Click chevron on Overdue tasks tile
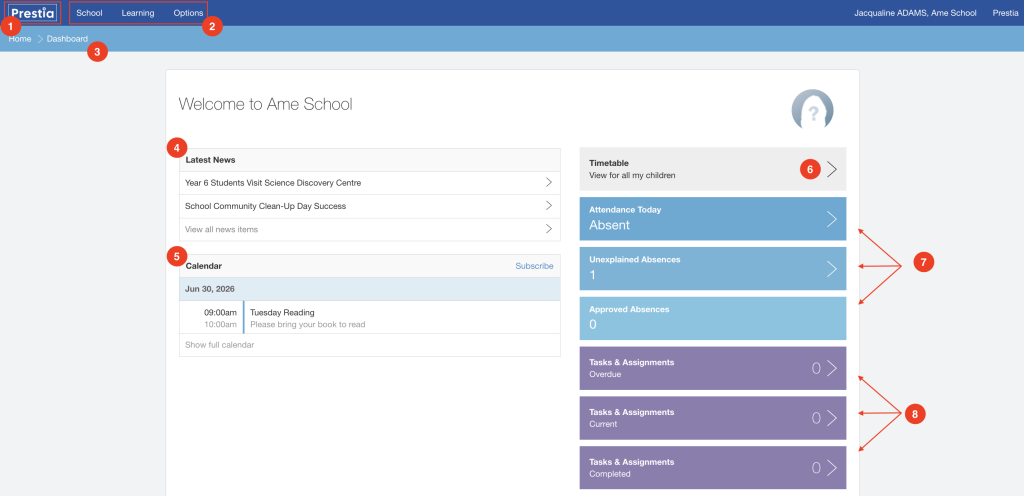1024x496 pixels. click(831, 368)
